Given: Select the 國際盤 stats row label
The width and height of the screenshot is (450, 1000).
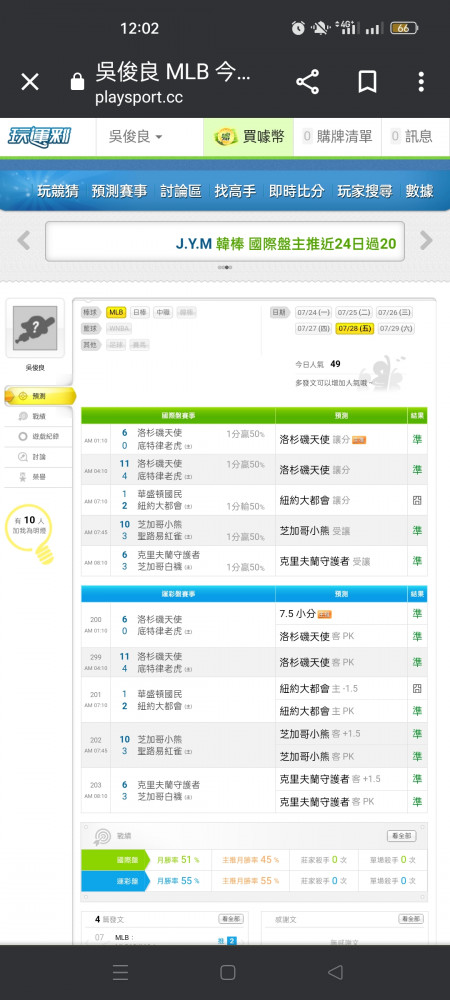Looking at the screenshot, I should (114, 860).
